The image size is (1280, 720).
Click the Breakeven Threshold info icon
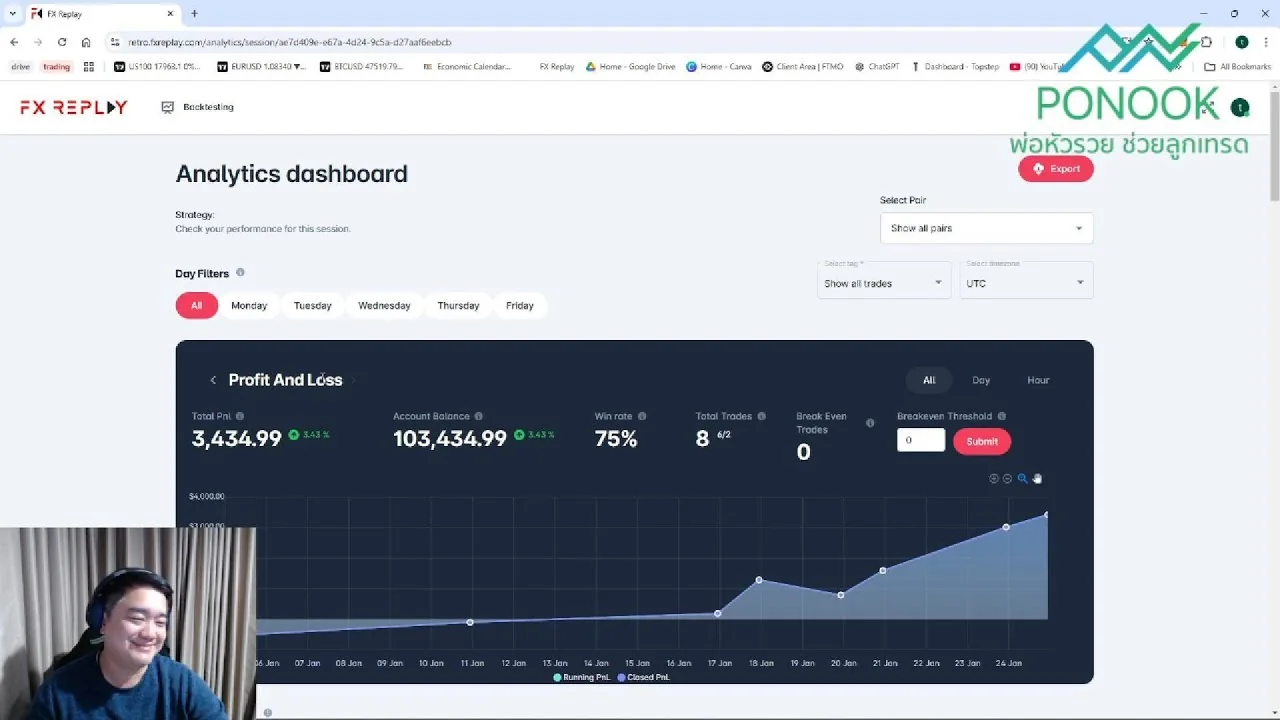[1001, 416]
